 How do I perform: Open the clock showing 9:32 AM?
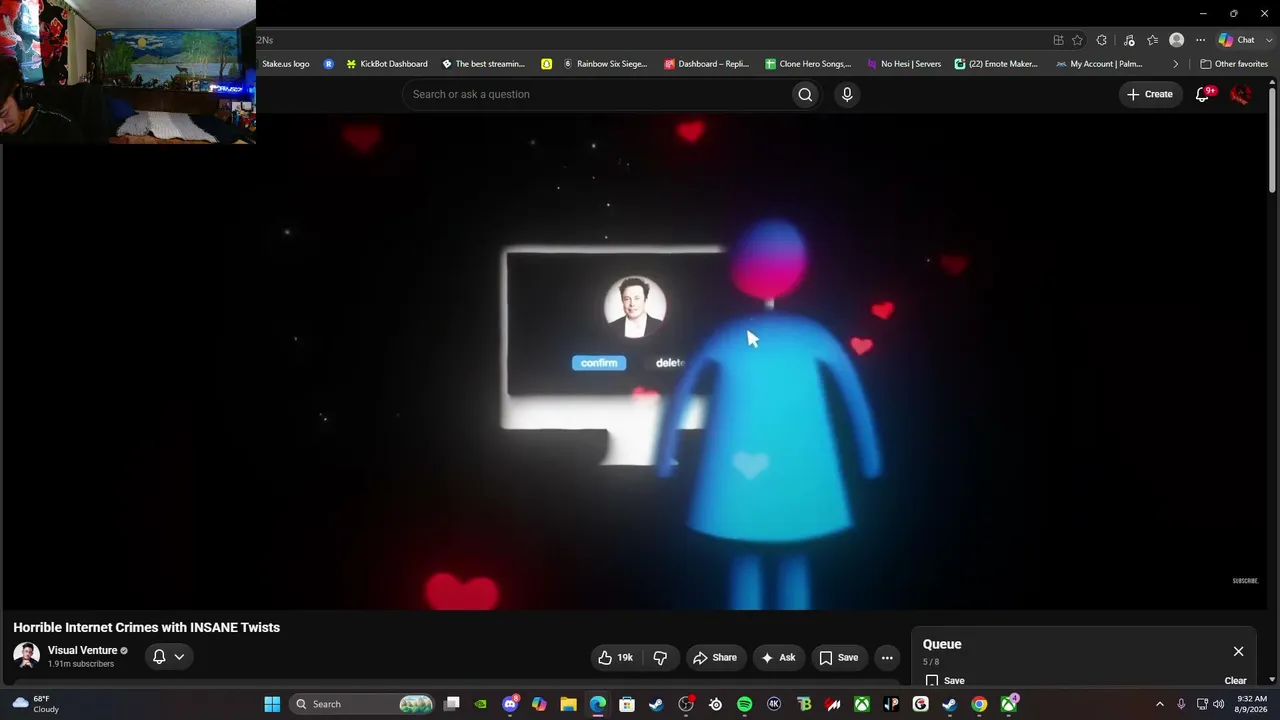point(1252,704)
